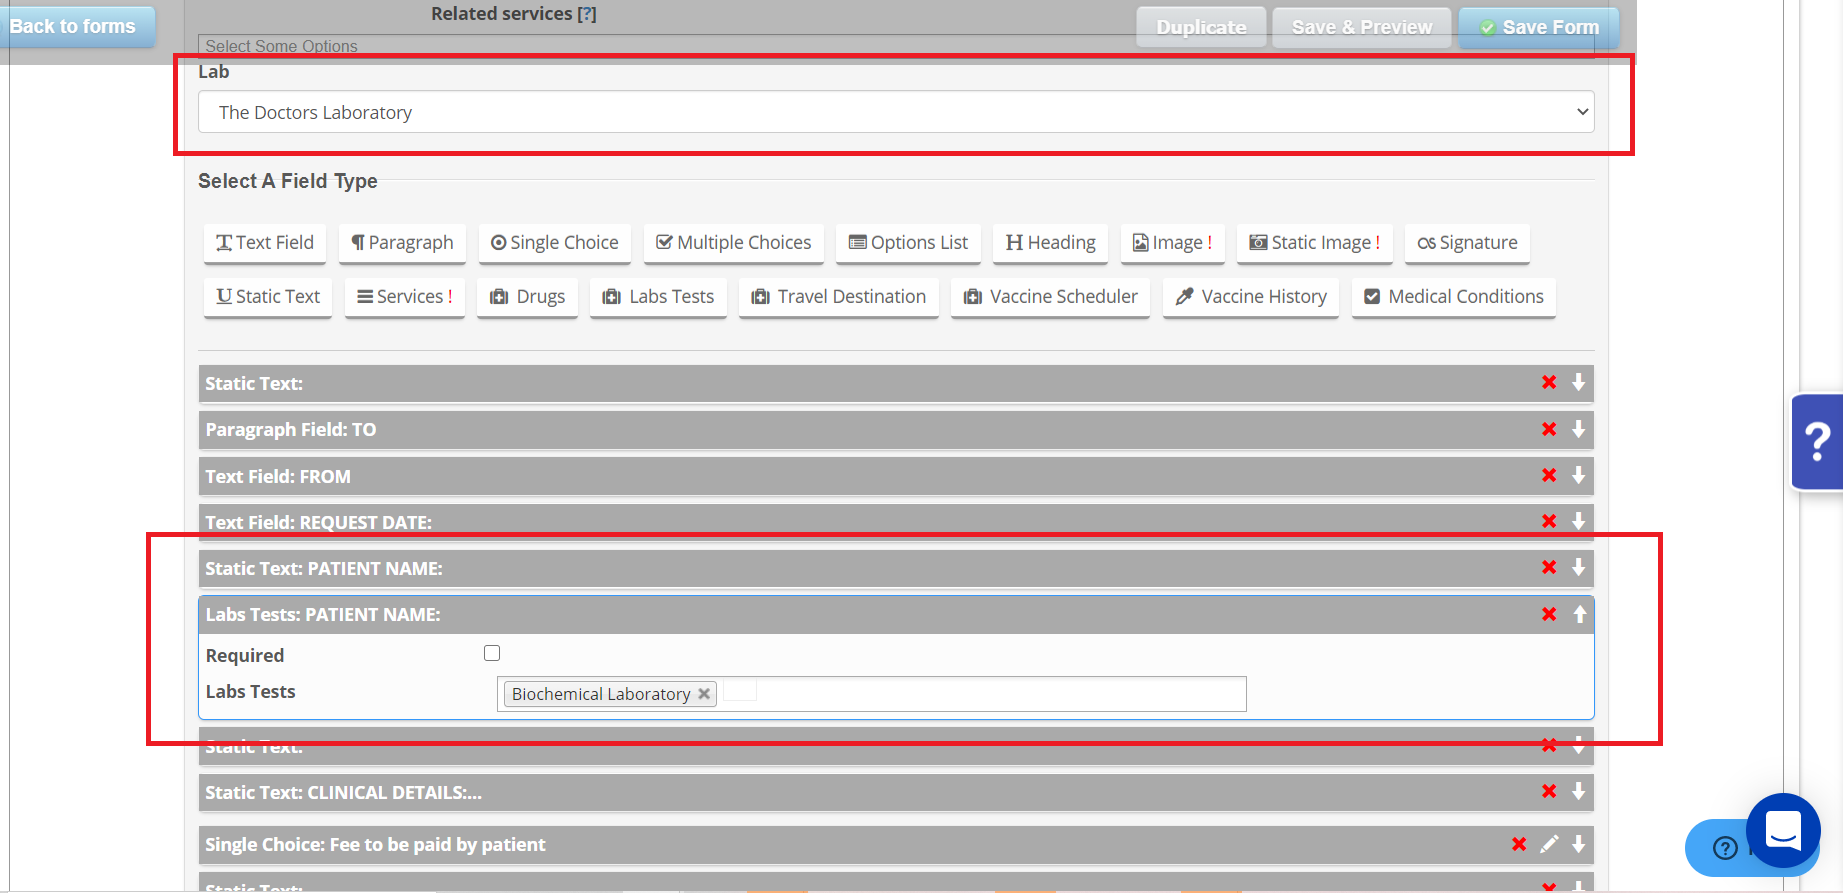1843x893 pixels.
Task: Add a Vaccine History field
Action: 1251,297
